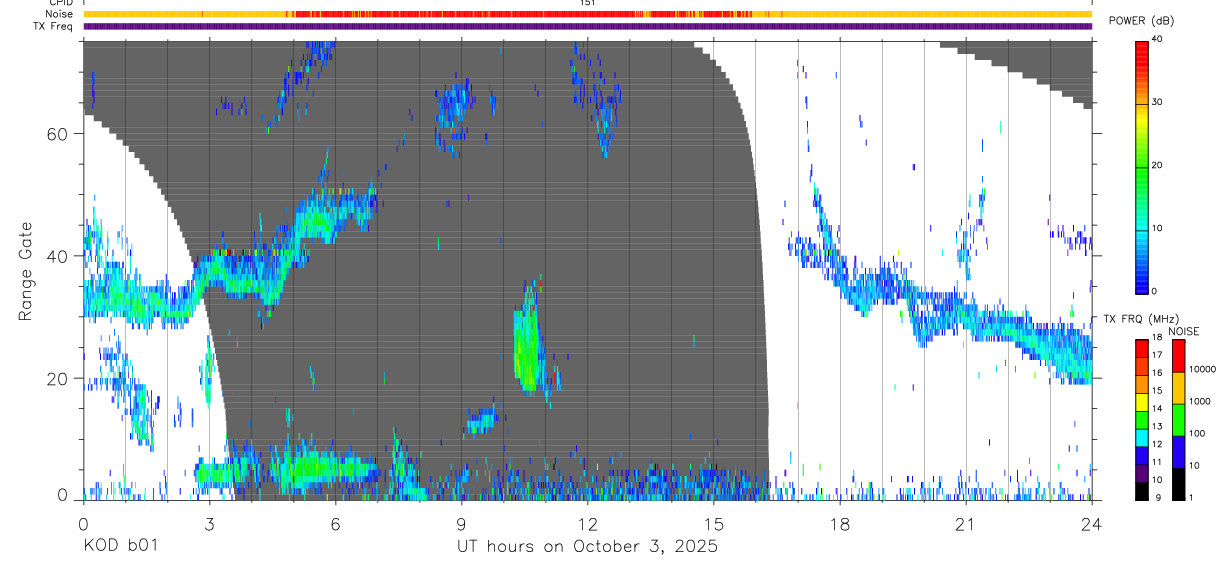Click the x-axis tick label '24'
1228x567 pixels.
click(x=1091, y=523)
